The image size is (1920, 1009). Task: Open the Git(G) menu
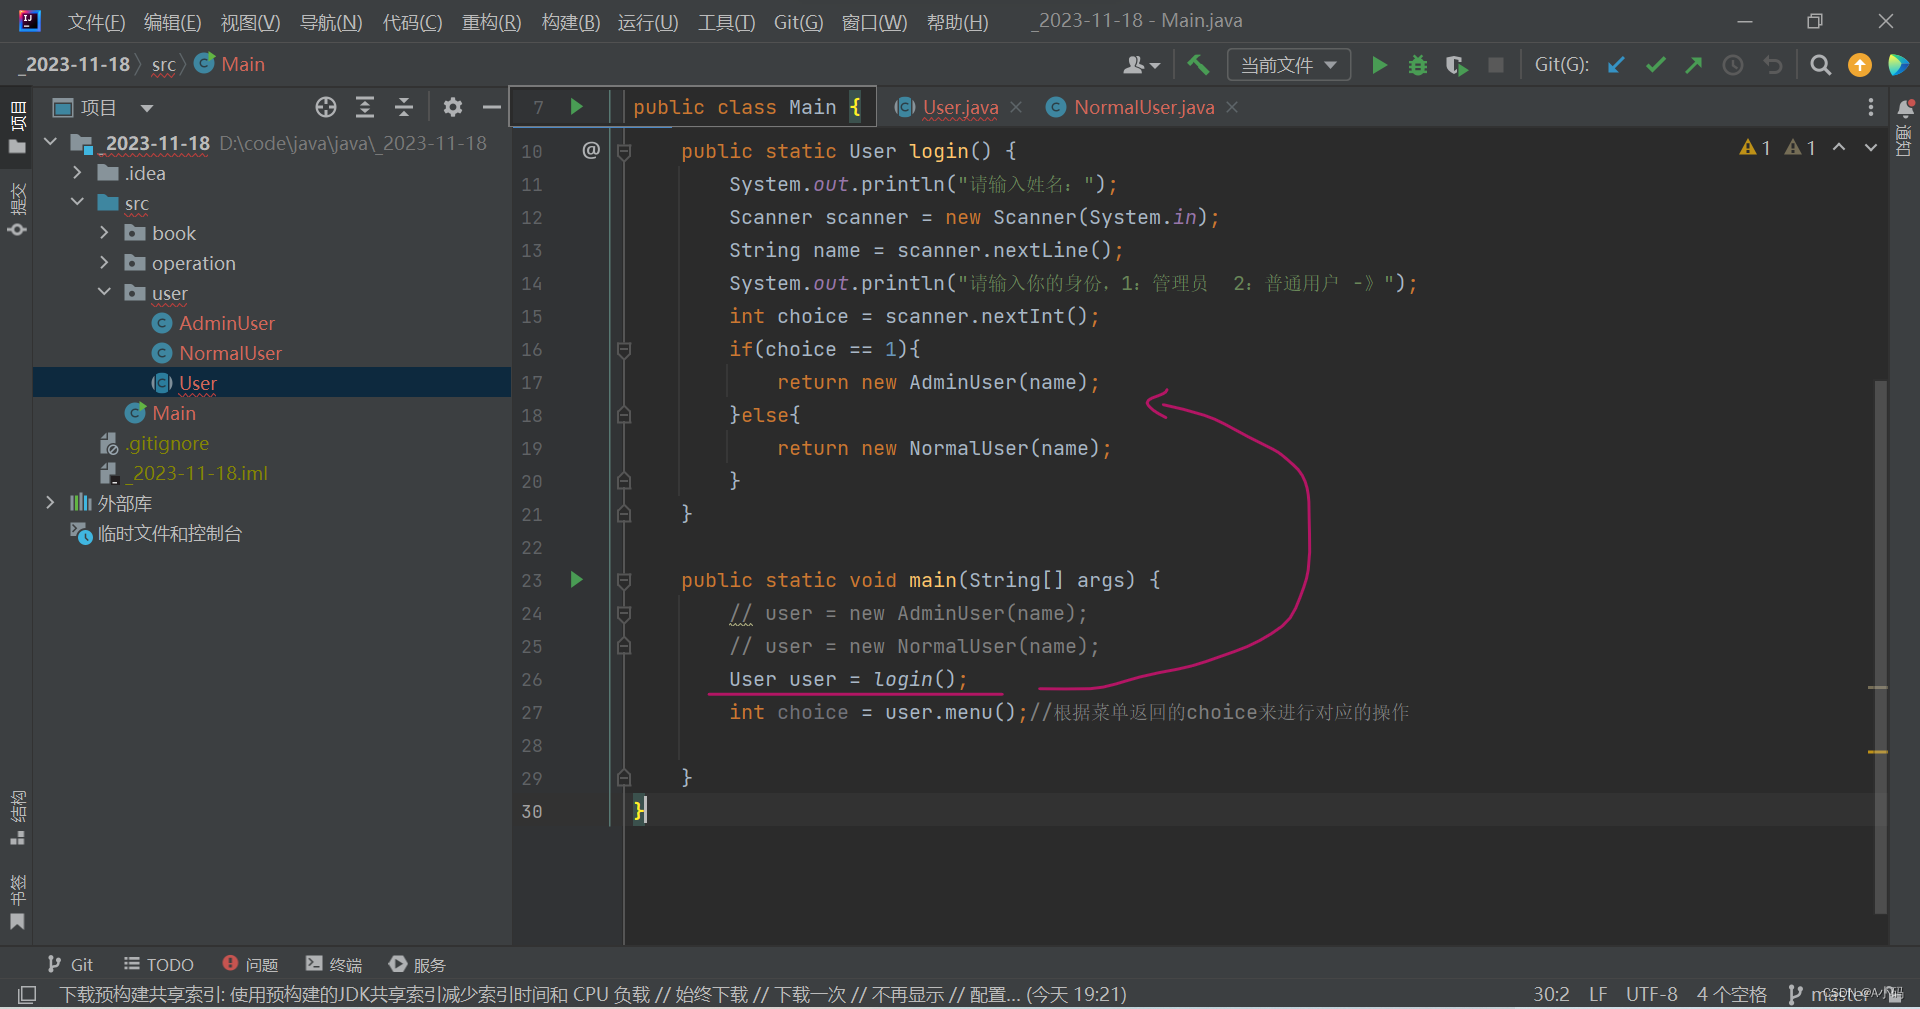coord(798,22)
